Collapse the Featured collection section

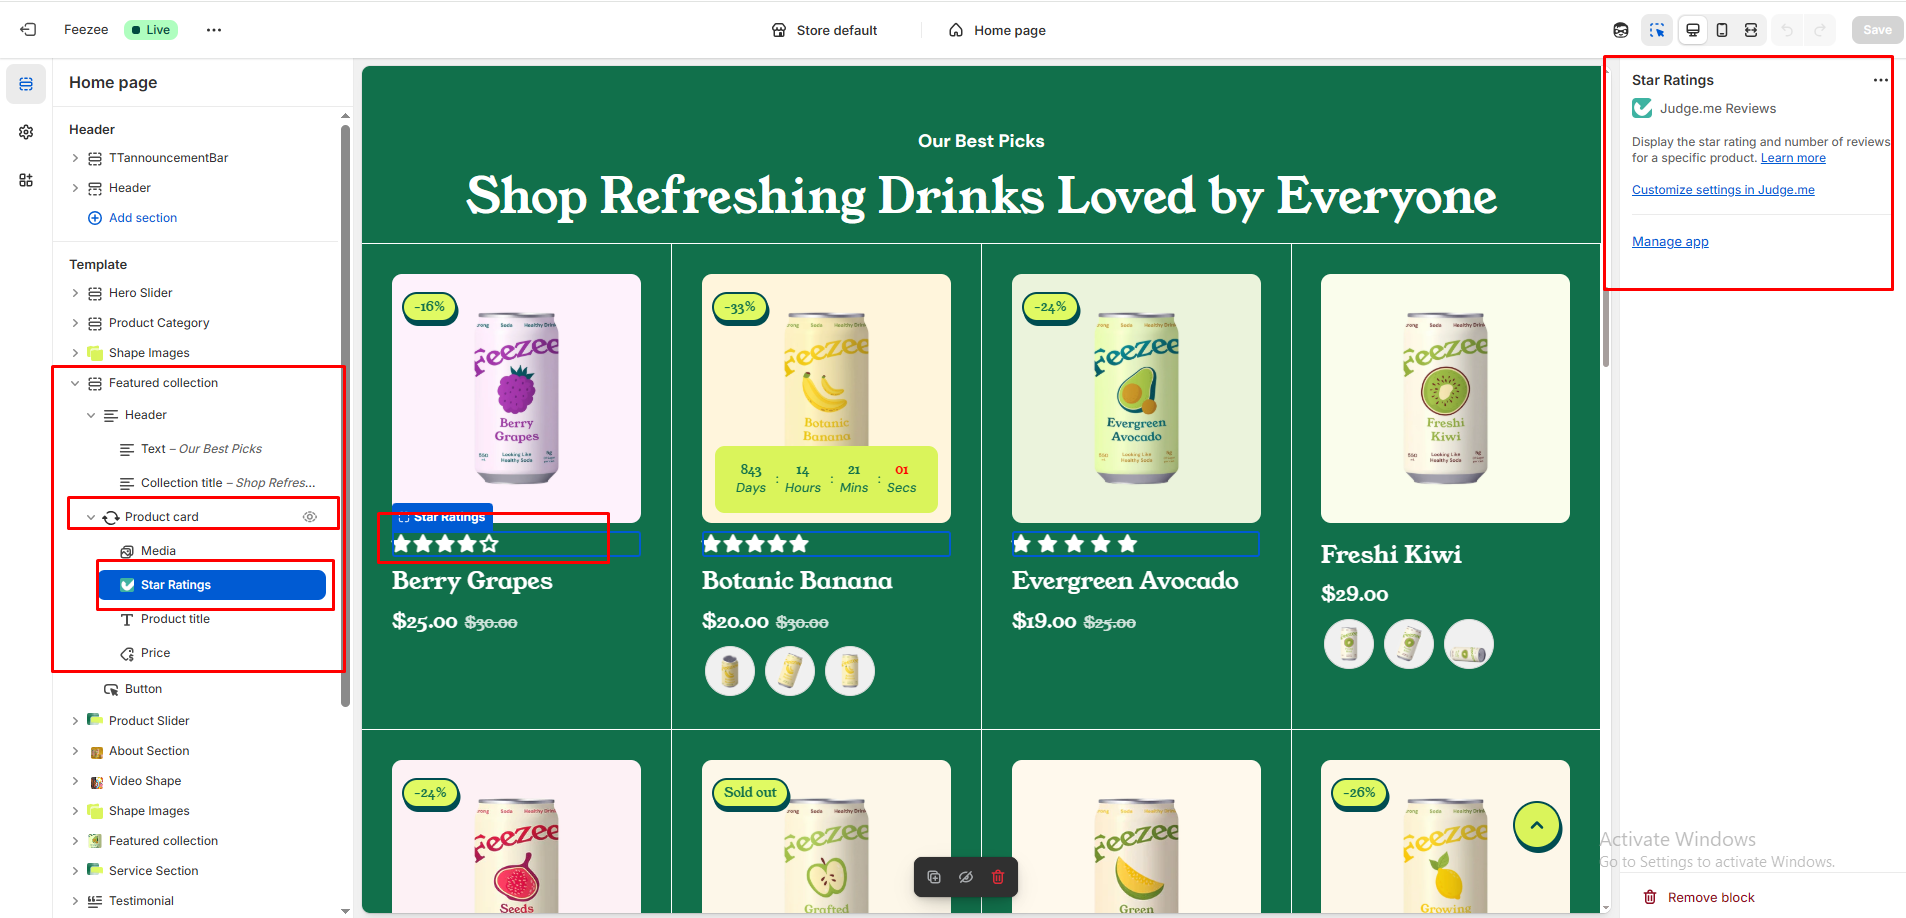(x=75, y=383)
